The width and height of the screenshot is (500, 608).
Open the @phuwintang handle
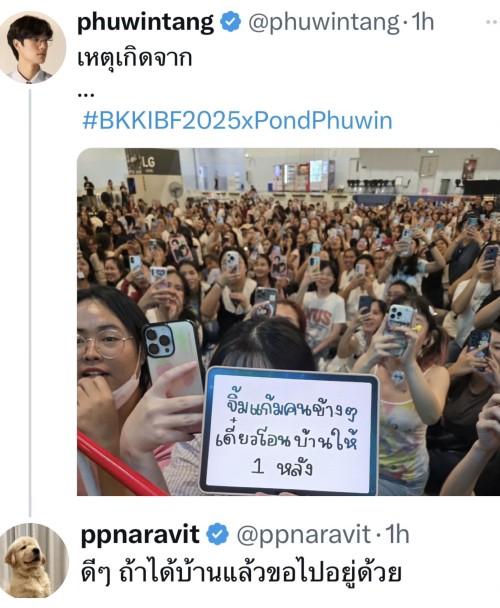(x=324, y=22)
